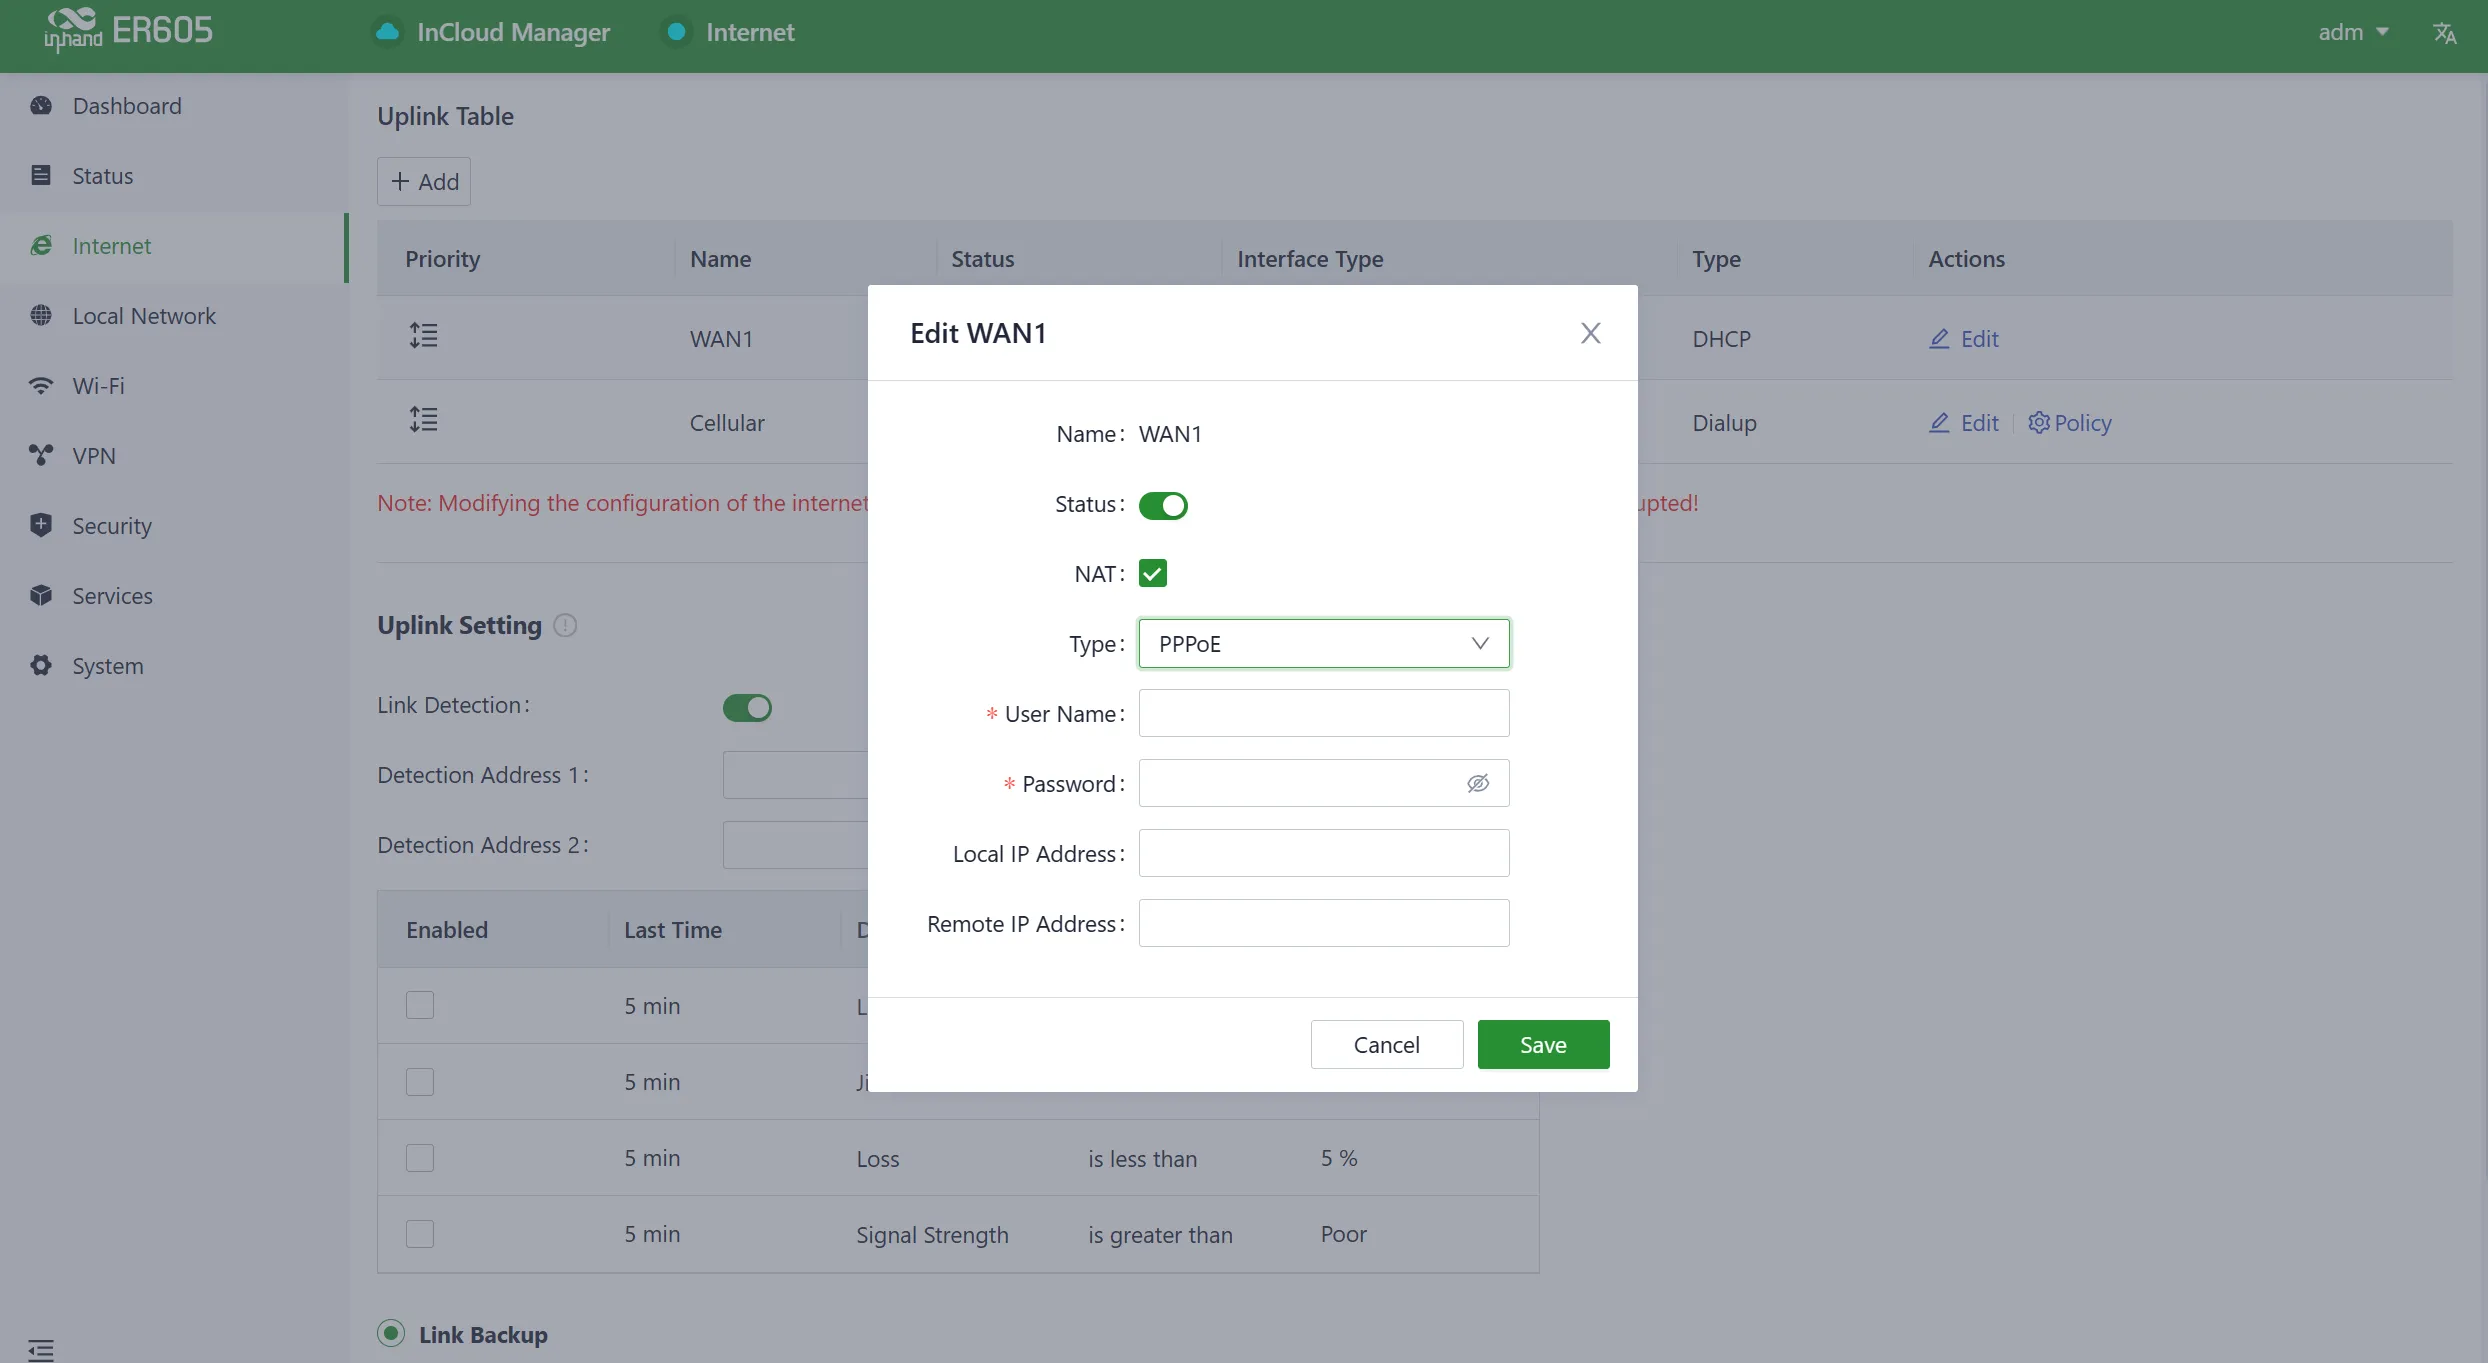Select the Link Backup radio button
The image size is (2488, 1363).
click(391, 1334)
